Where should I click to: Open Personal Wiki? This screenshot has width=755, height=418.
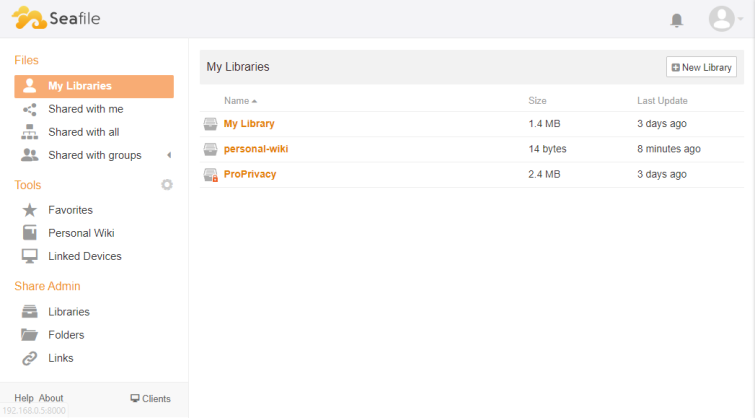point(81,233)
